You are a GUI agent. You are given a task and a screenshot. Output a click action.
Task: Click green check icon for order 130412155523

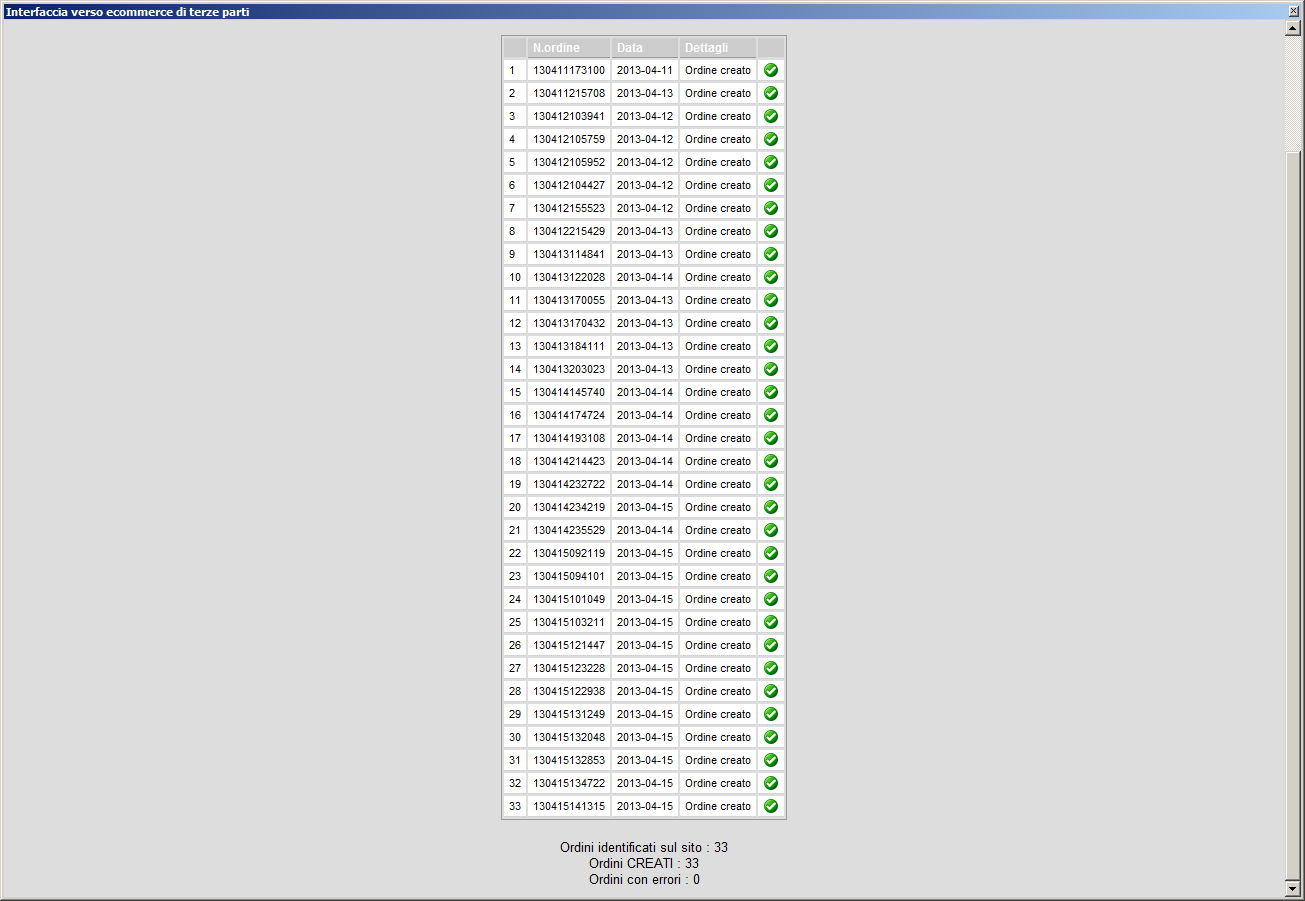(x=771, y=208)
